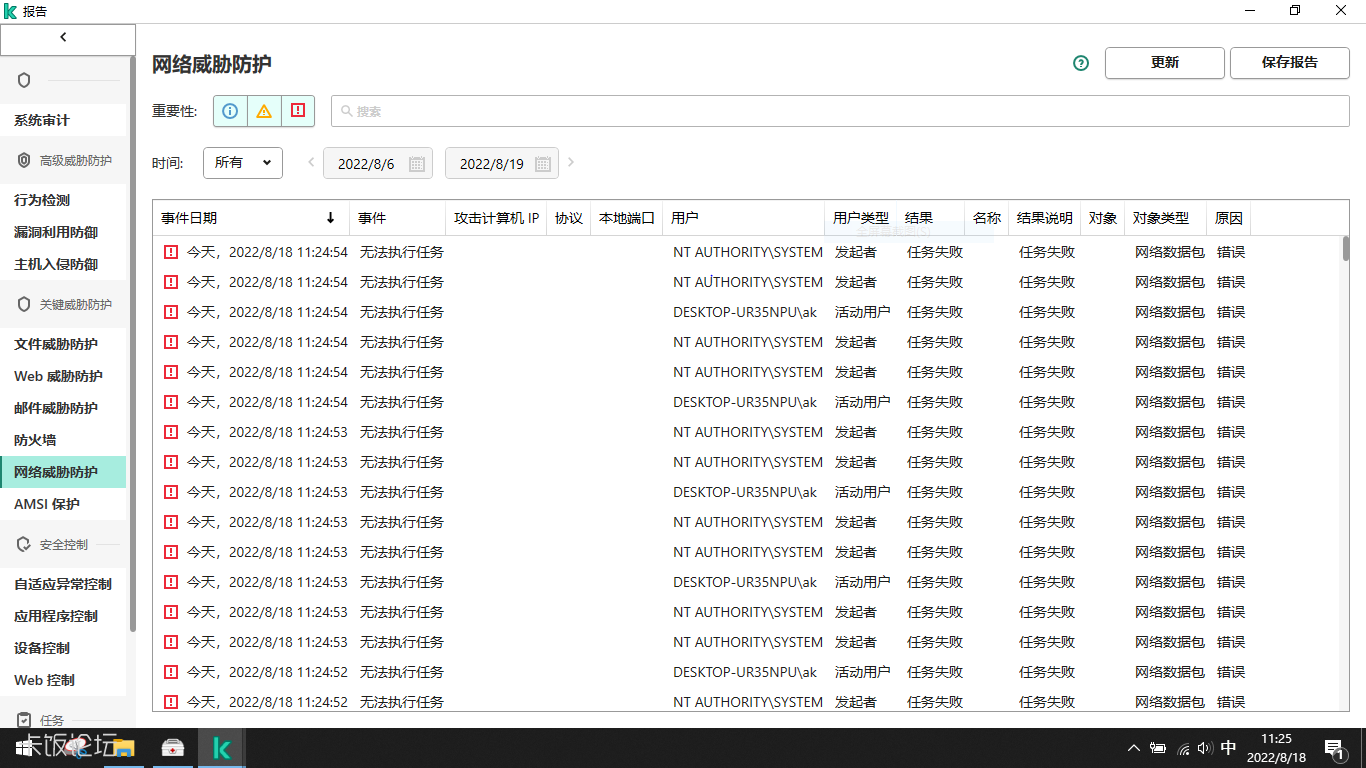Open the 所有 time range dropdown
1366x768 pixels.
point(243,162)
